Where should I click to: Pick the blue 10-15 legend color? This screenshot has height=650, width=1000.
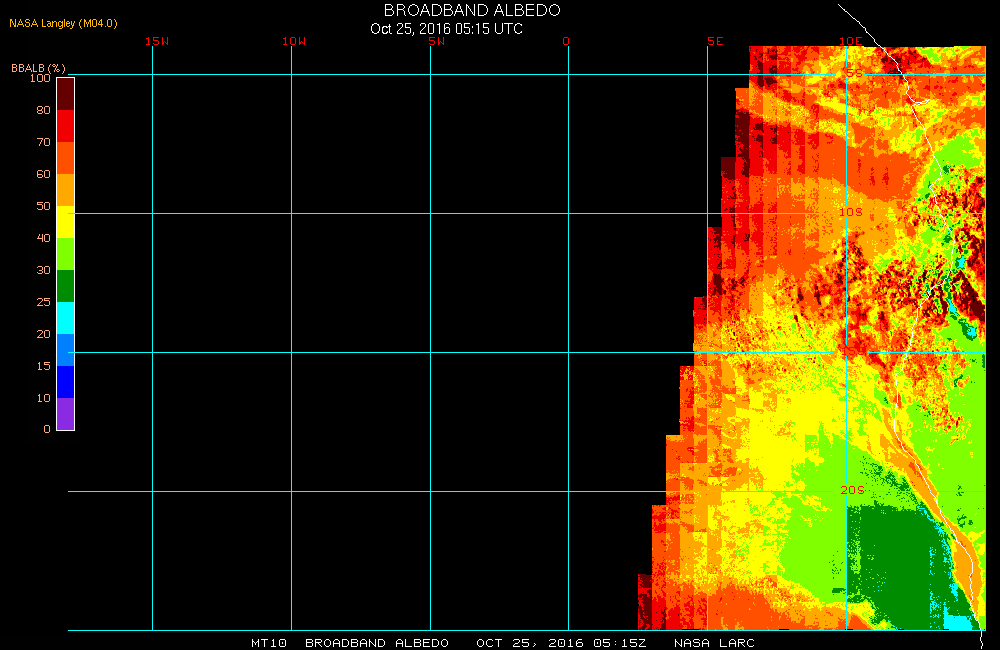[x=66, y=381]
